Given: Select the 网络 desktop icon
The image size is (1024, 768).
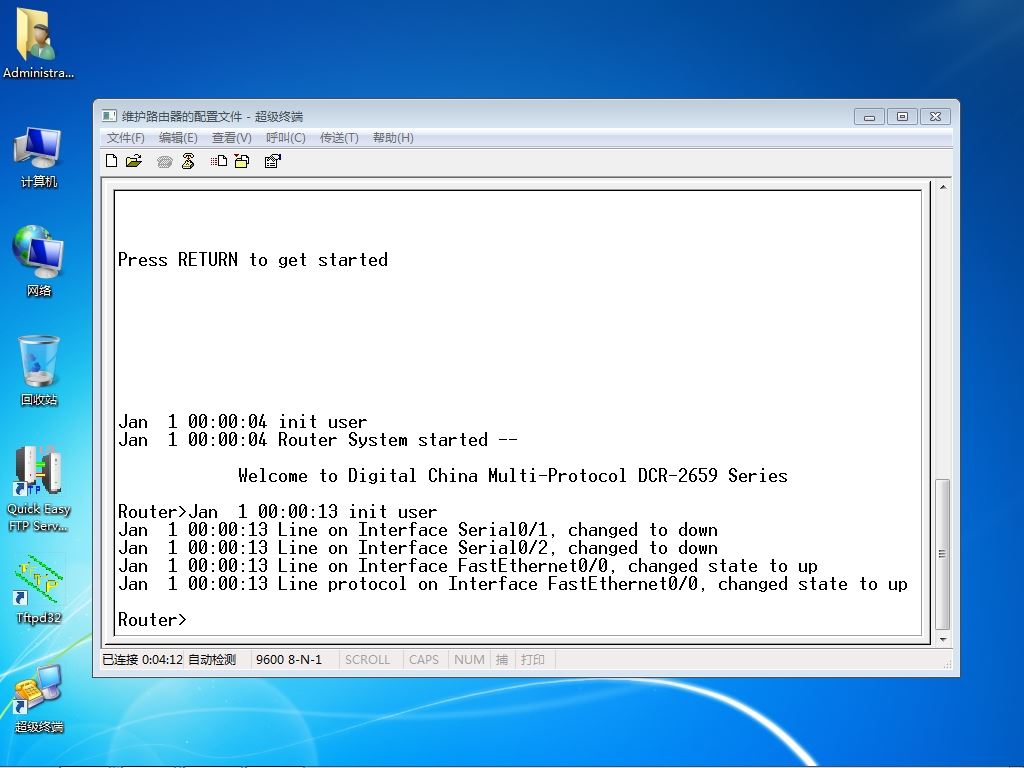Looking at the screenshot, I should tap(39, 261).
